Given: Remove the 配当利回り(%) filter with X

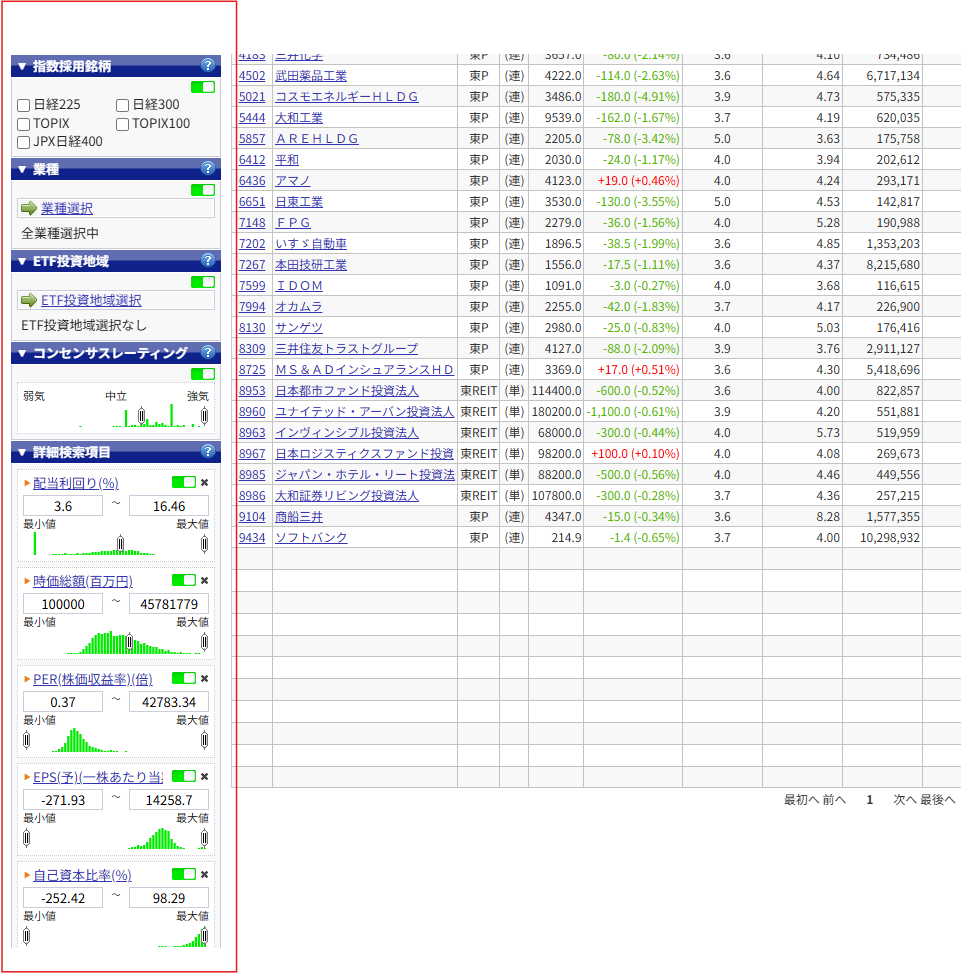Looking at the screenshot, I should pyautogui.click(x=205, y=483).
